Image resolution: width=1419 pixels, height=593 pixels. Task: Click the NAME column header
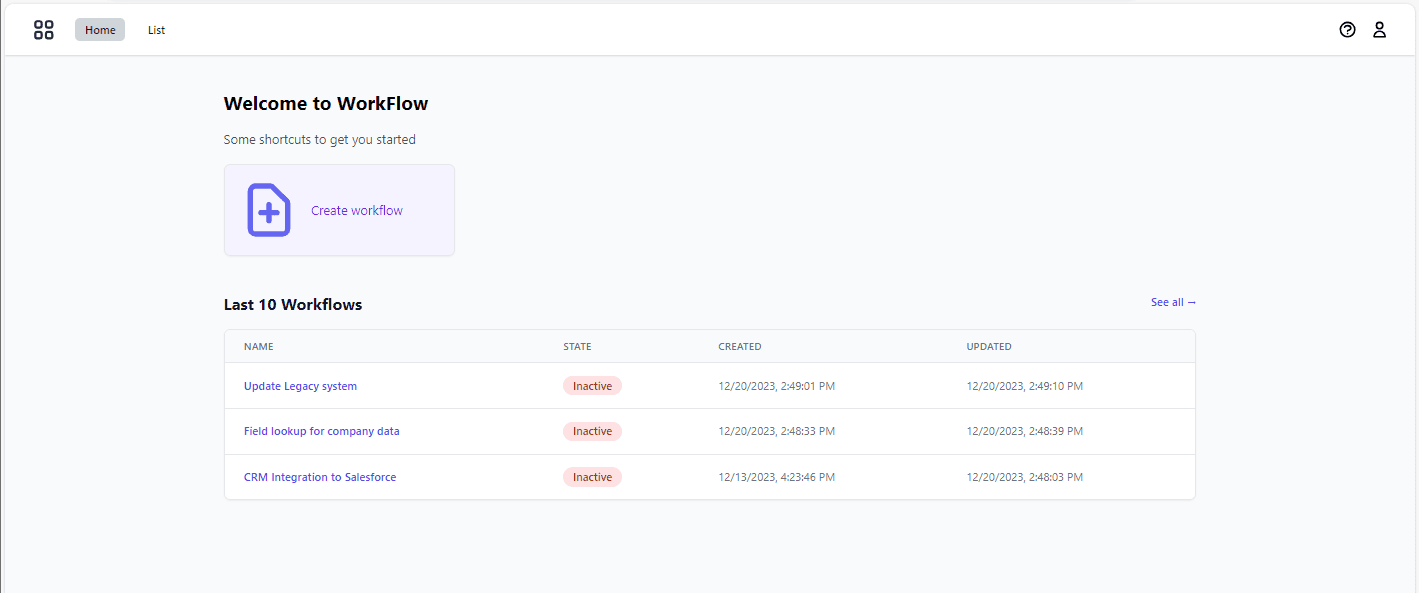[258, 346]
